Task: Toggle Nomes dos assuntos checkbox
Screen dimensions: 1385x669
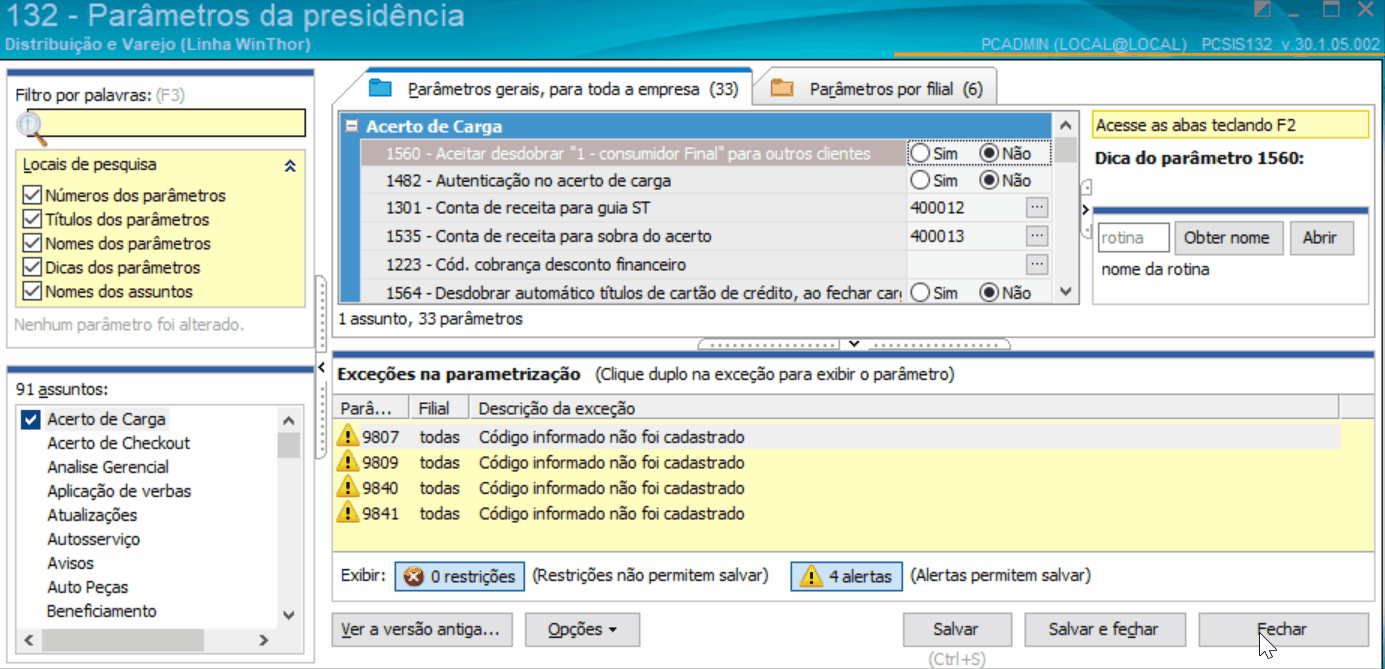Action: (x=31, y=292)
